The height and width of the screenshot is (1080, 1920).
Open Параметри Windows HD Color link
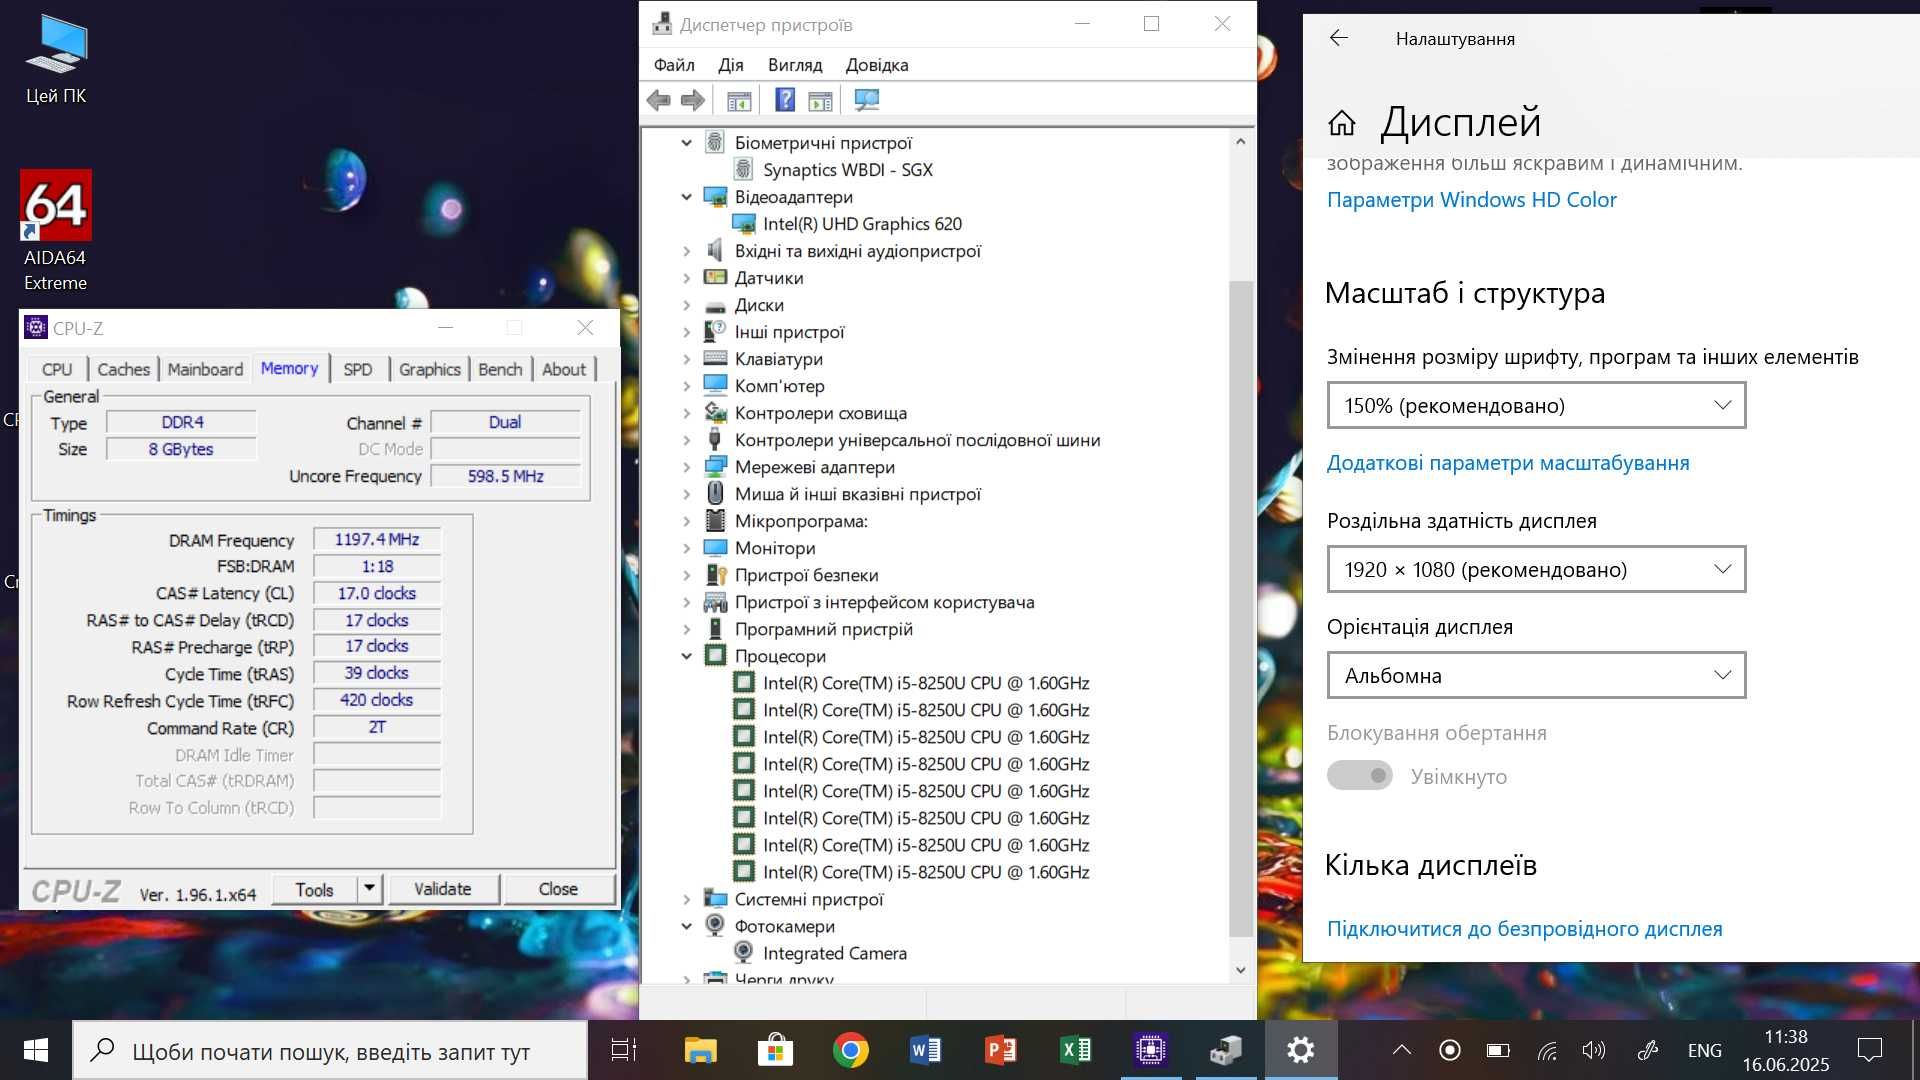(x=1471, y=200)
